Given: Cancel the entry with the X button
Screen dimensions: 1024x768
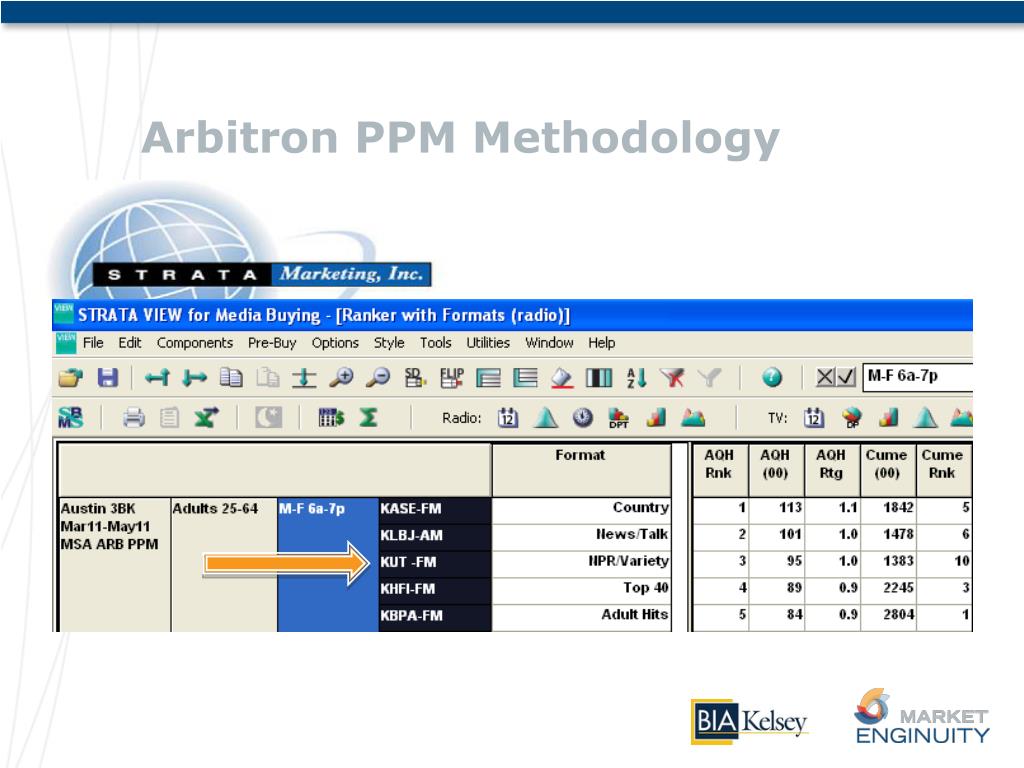Looking at the screenshot, I should pos(825,377).
